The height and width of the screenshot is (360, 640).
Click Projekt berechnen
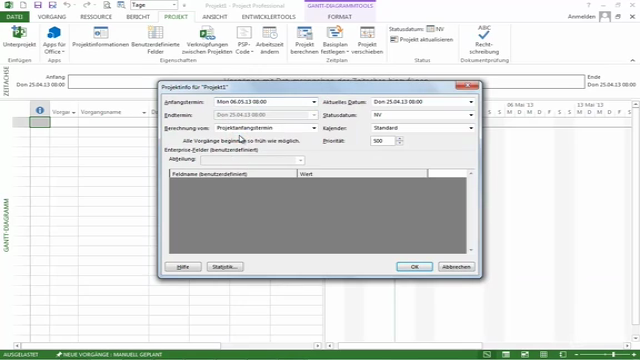click(304, 40)
